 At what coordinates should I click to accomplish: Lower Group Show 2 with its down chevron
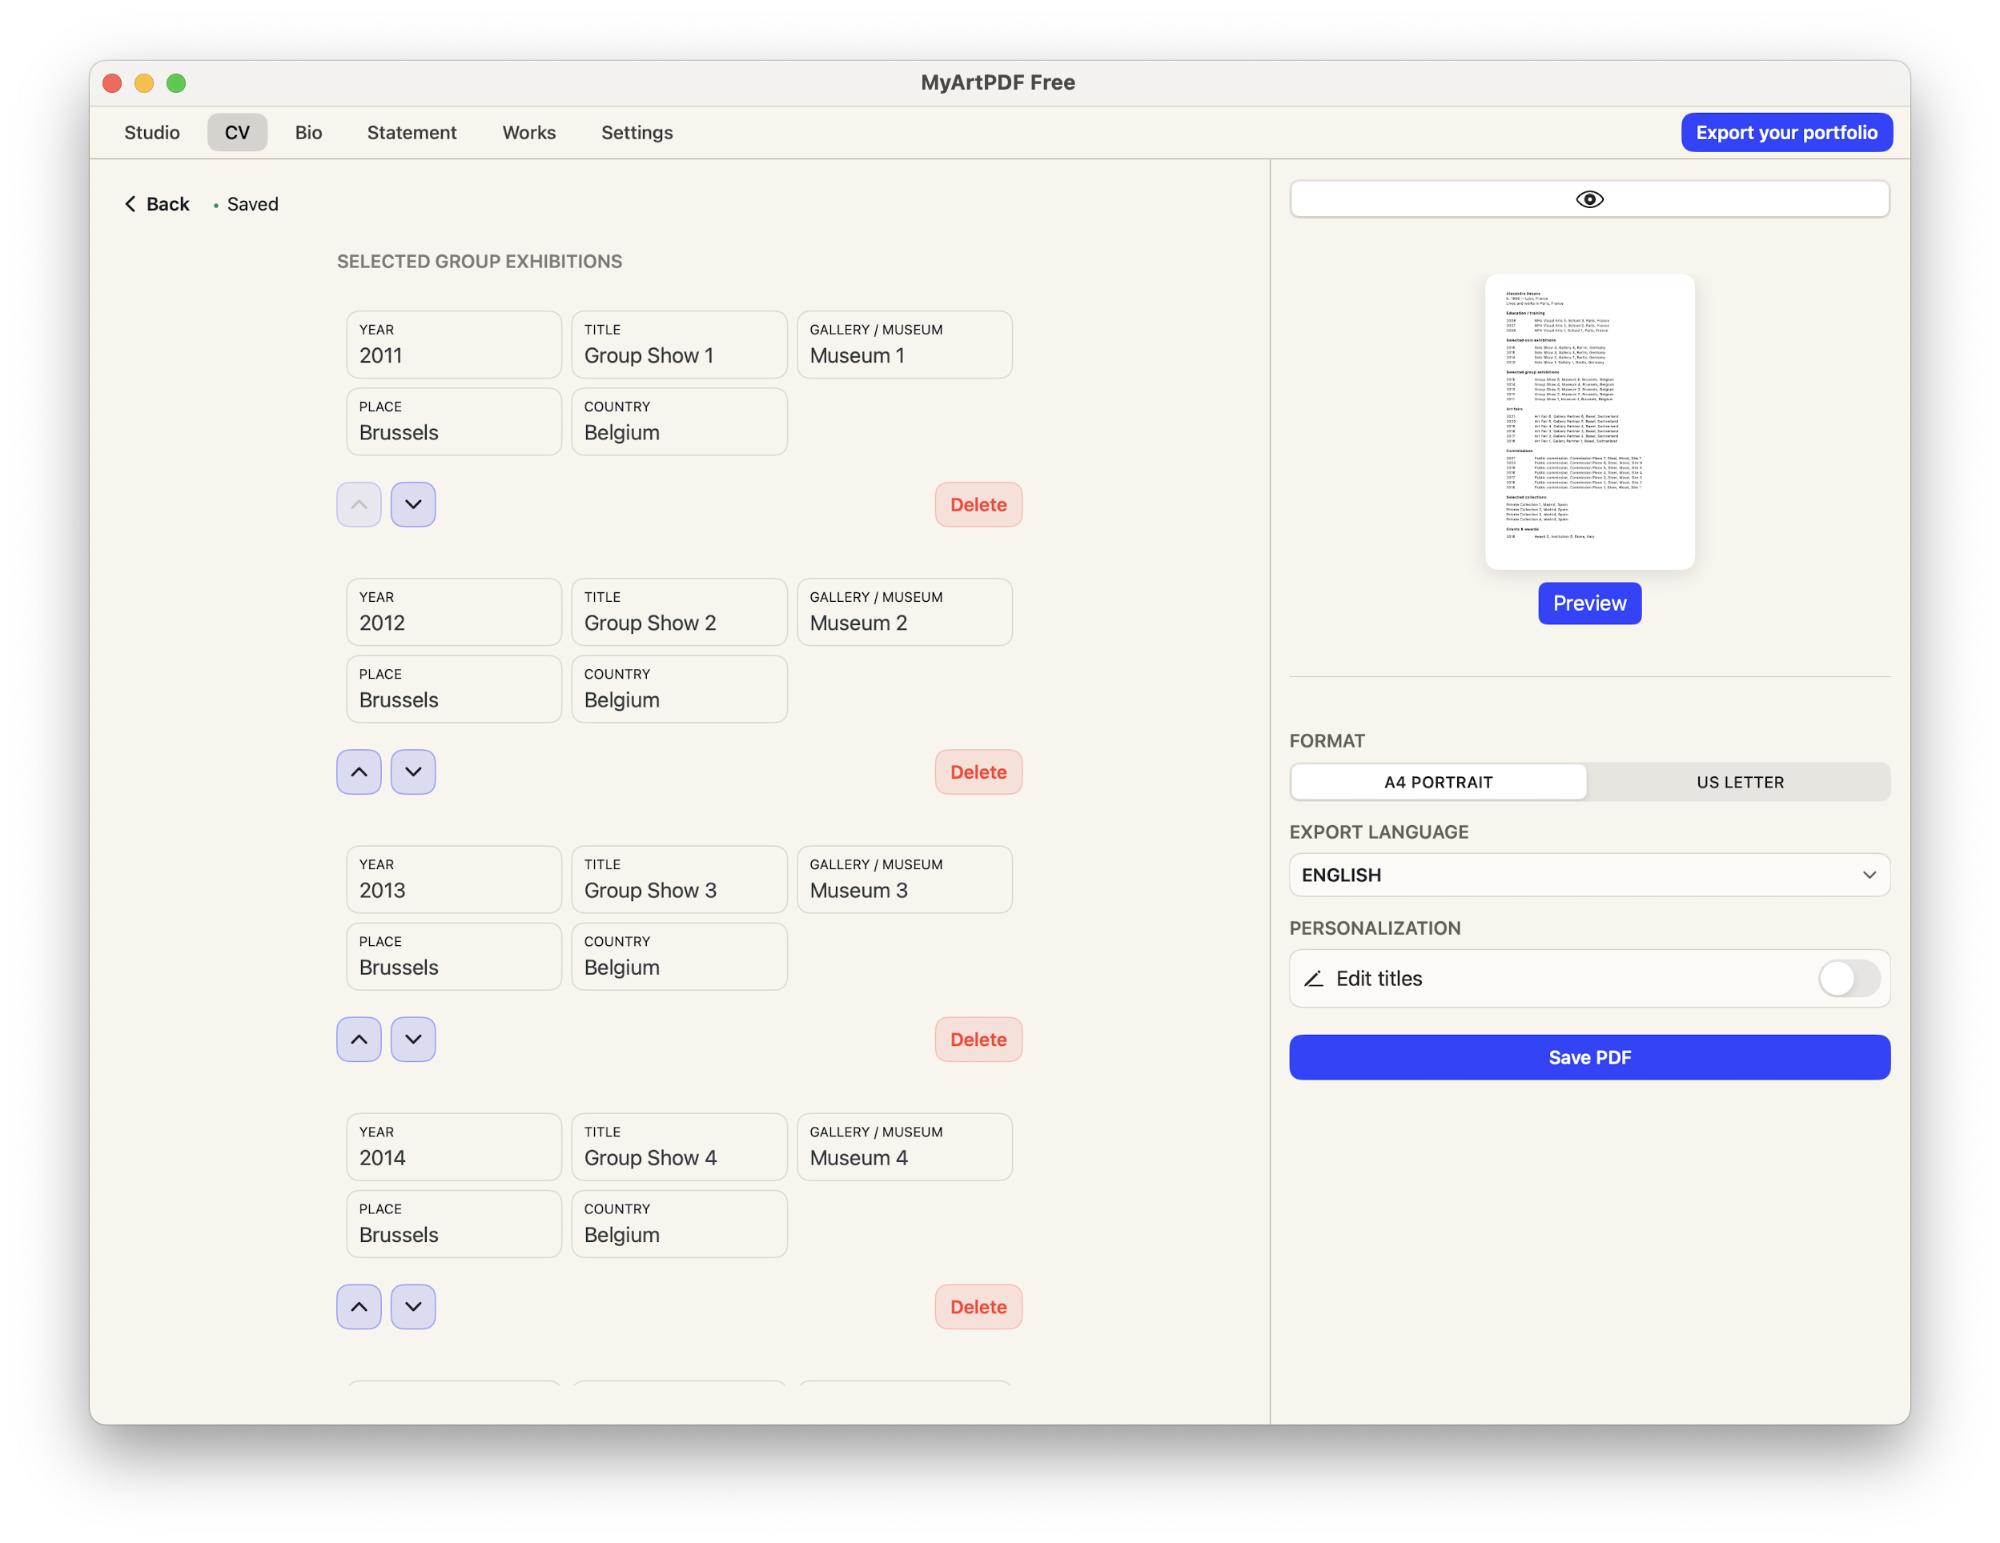click(x=413, y=771)
